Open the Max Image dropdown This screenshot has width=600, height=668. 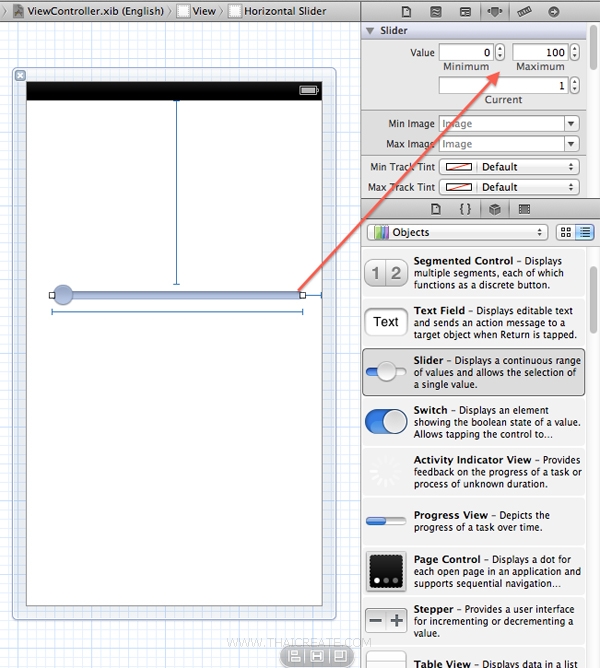[x=571, y=144]
